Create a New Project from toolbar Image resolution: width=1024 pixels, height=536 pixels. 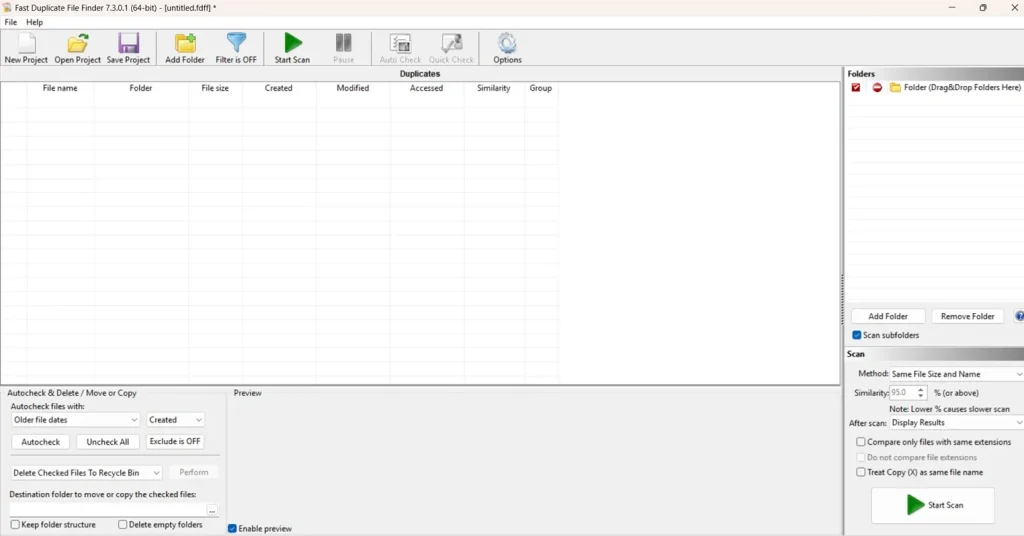(26, 48)
